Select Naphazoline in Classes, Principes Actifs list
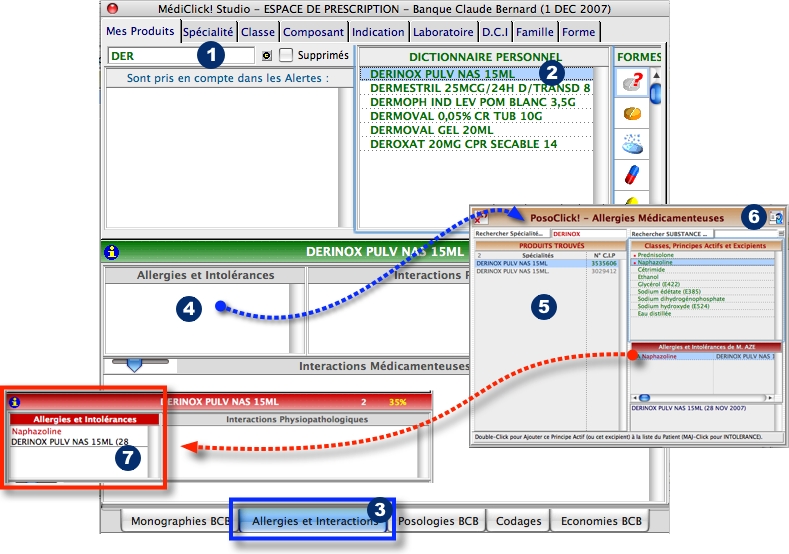This screenshot has width=789, height=554. [702, 262]
